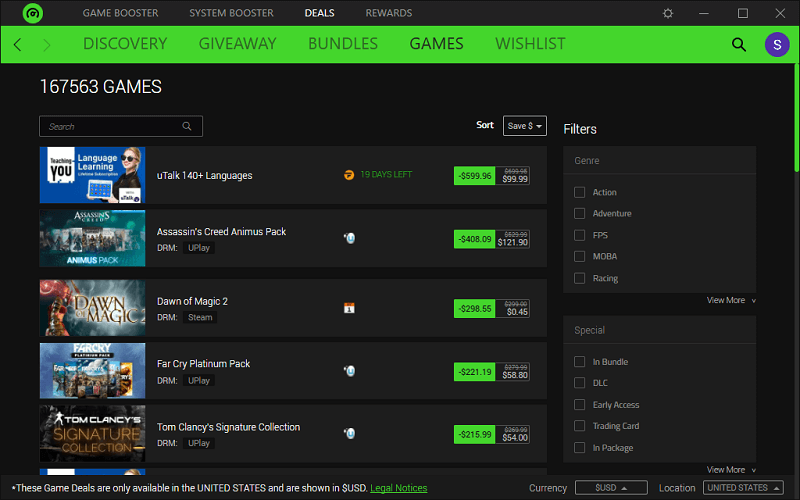Screen dimensions: 800x500
Task: Open the purple S profile avatar
Action: 777,44
